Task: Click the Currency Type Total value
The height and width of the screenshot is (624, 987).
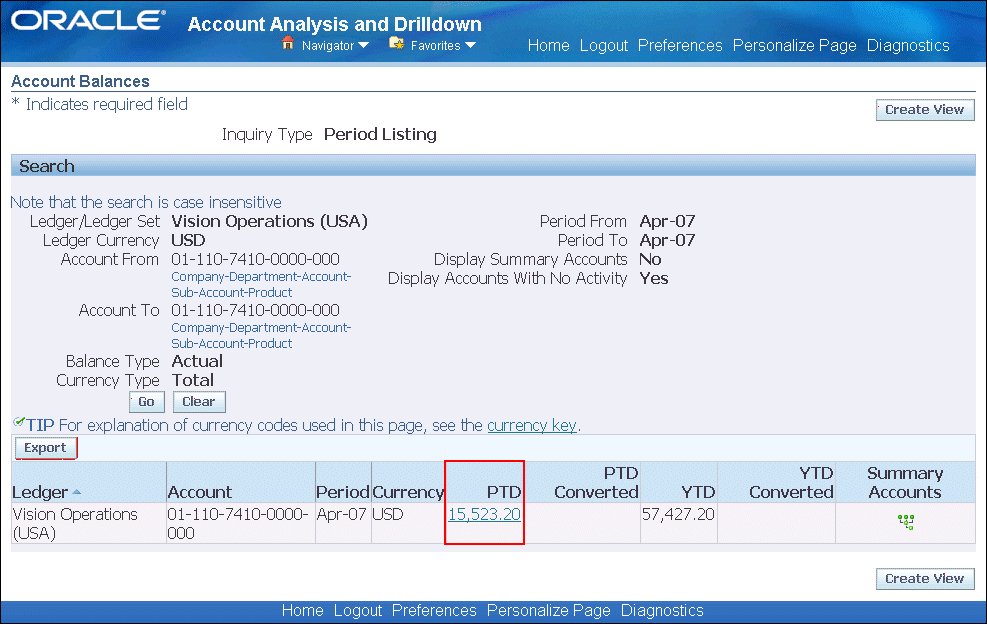Action: 193,380
